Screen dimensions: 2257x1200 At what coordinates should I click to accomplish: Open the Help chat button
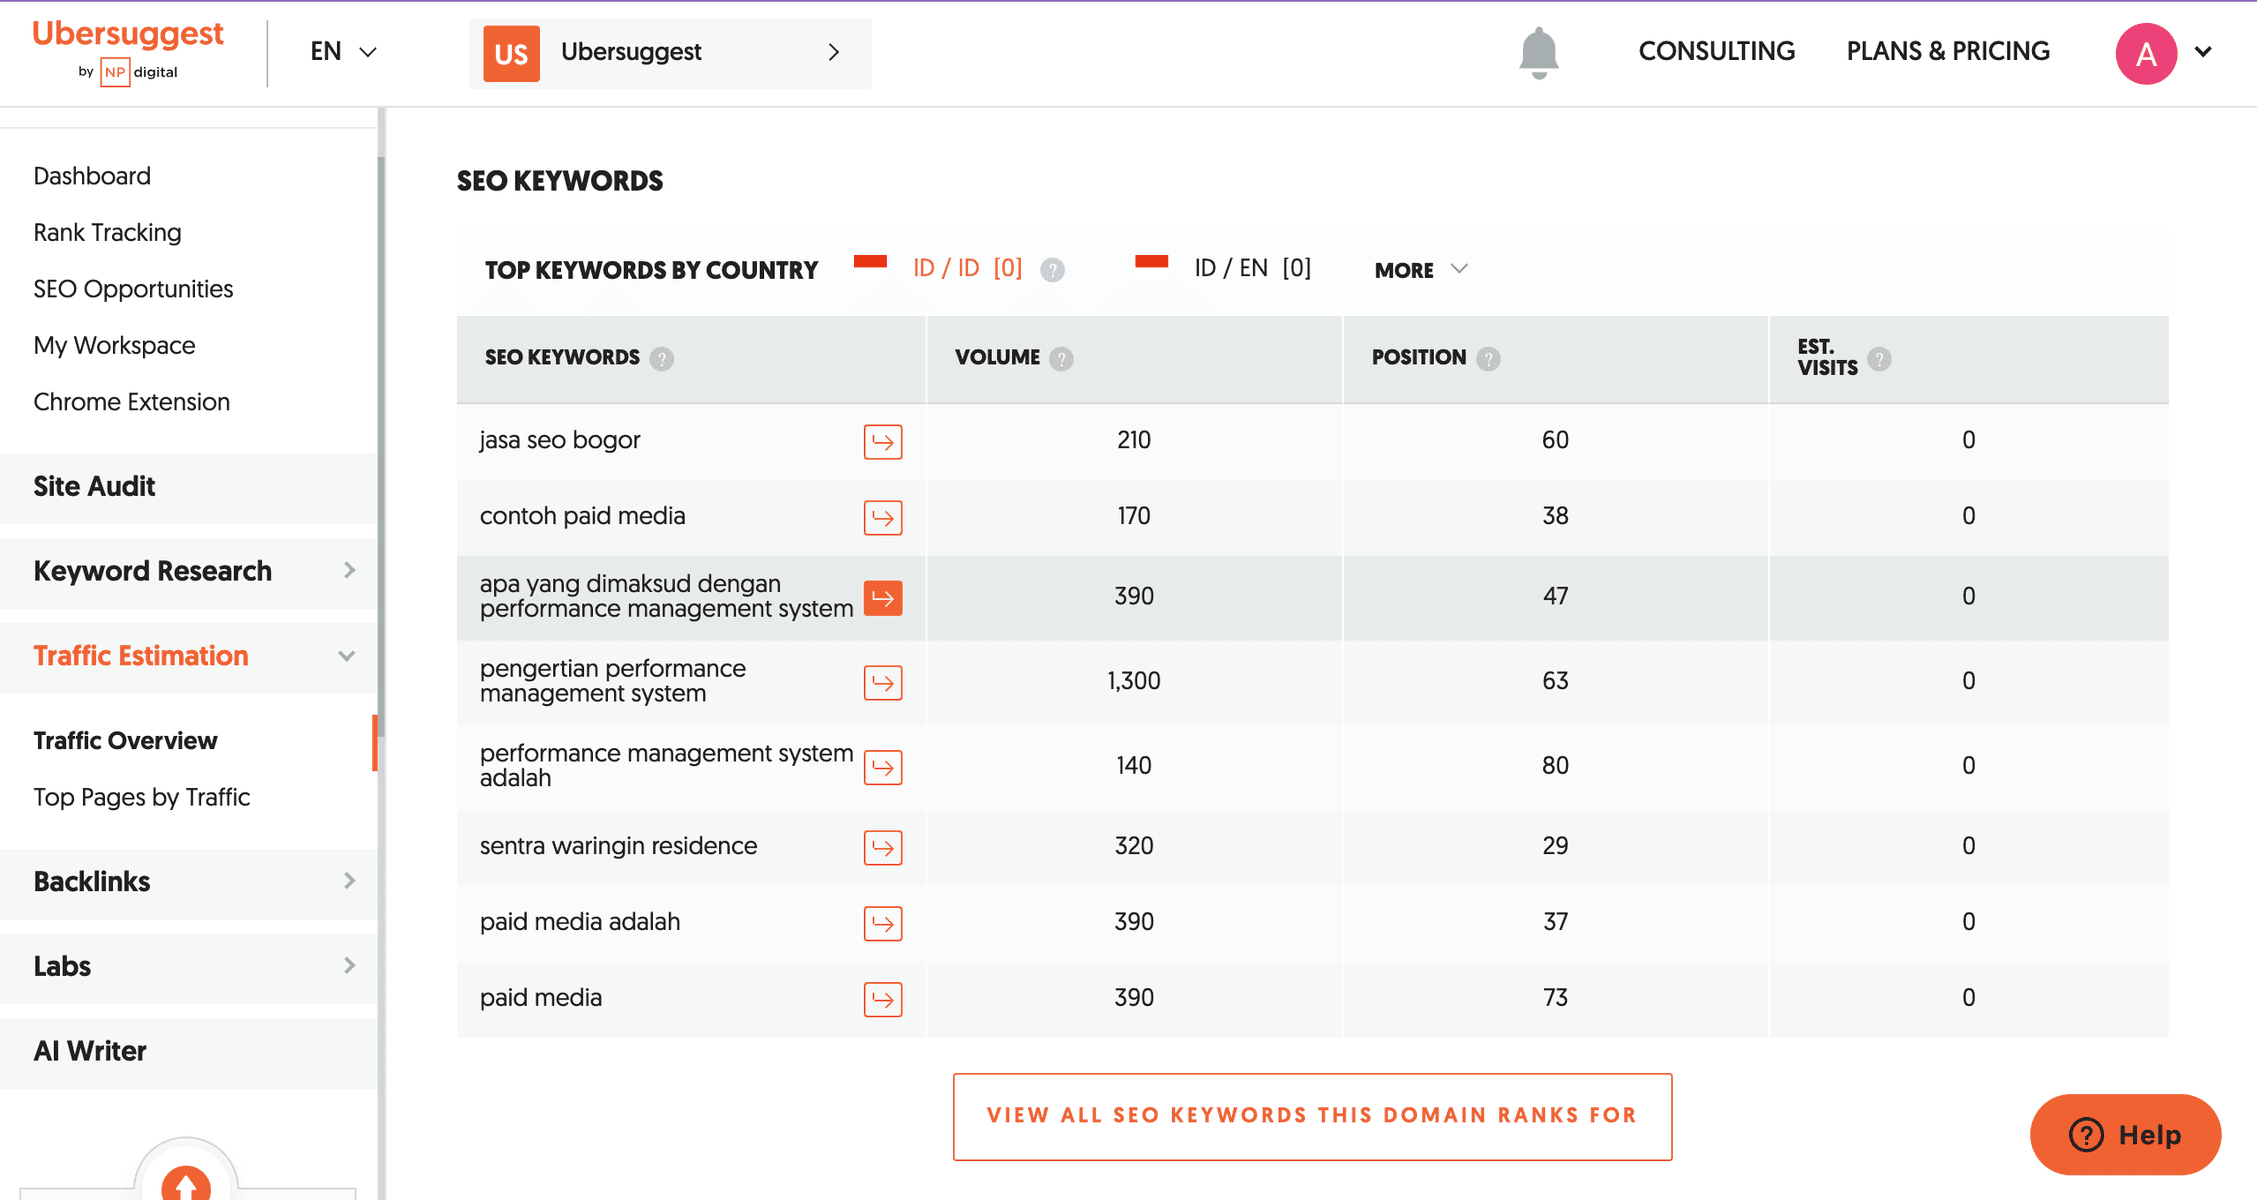pos(2125,1135)
